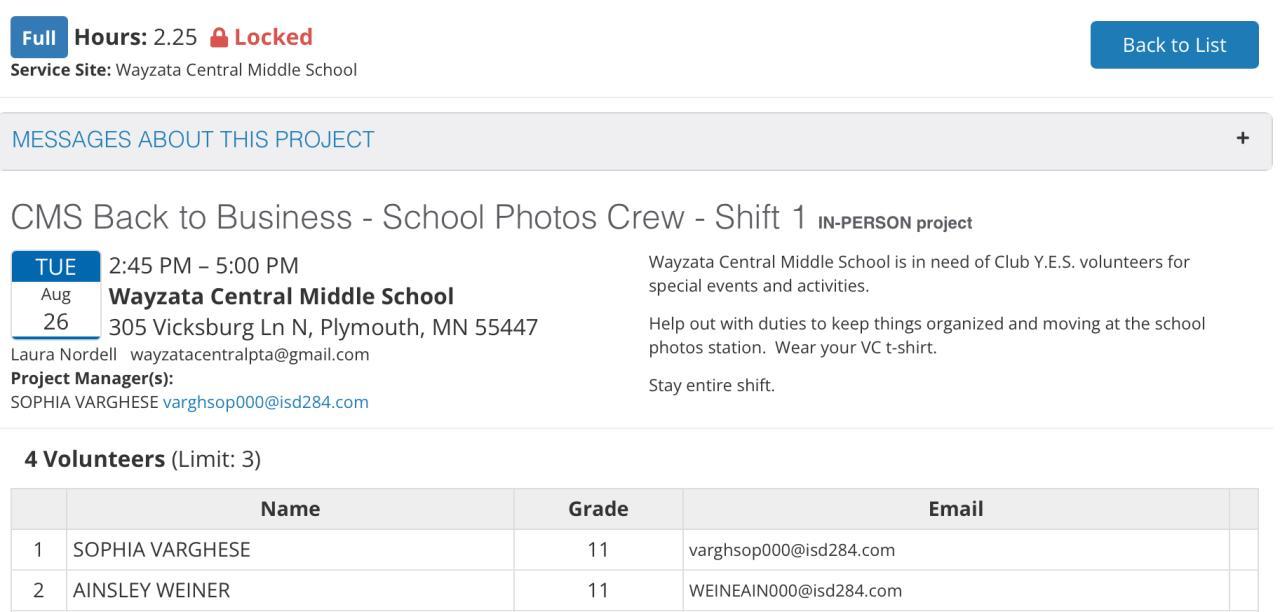Click the 4 Volunteers (Limit: 3) heading

tap(142, 459)
